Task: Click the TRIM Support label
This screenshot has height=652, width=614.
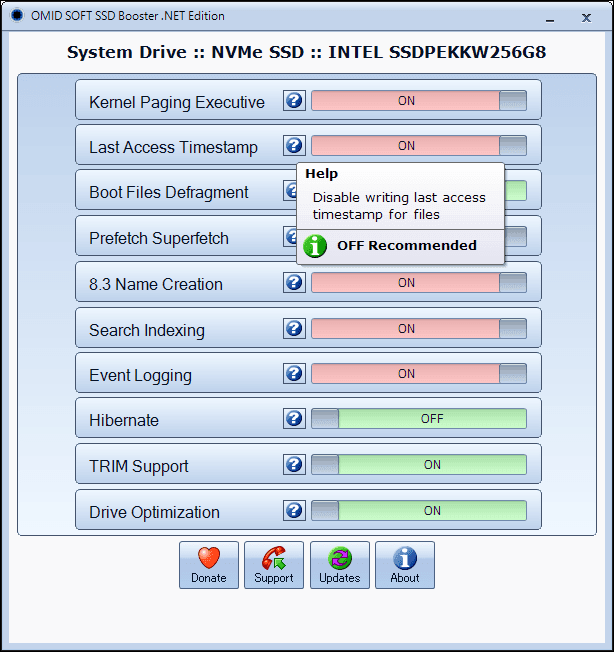Action: click(139, 467)
